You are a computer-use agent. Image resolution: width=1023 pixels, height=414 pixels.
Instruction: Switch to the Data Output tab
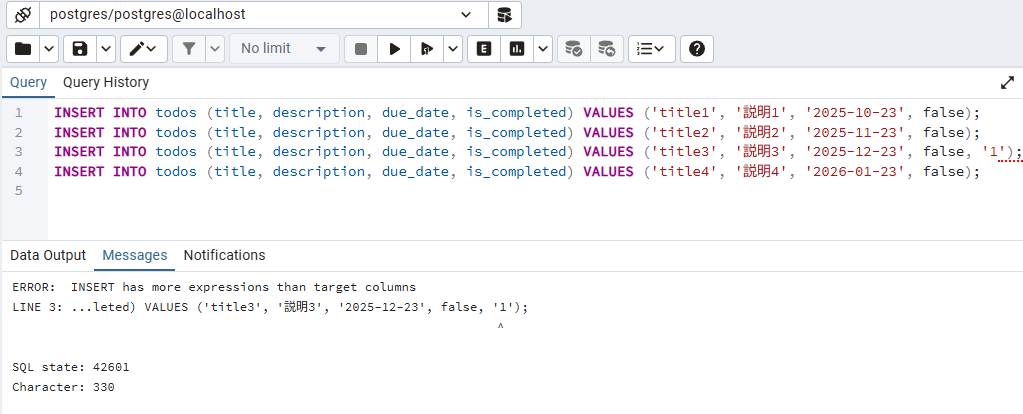[48, 255]
